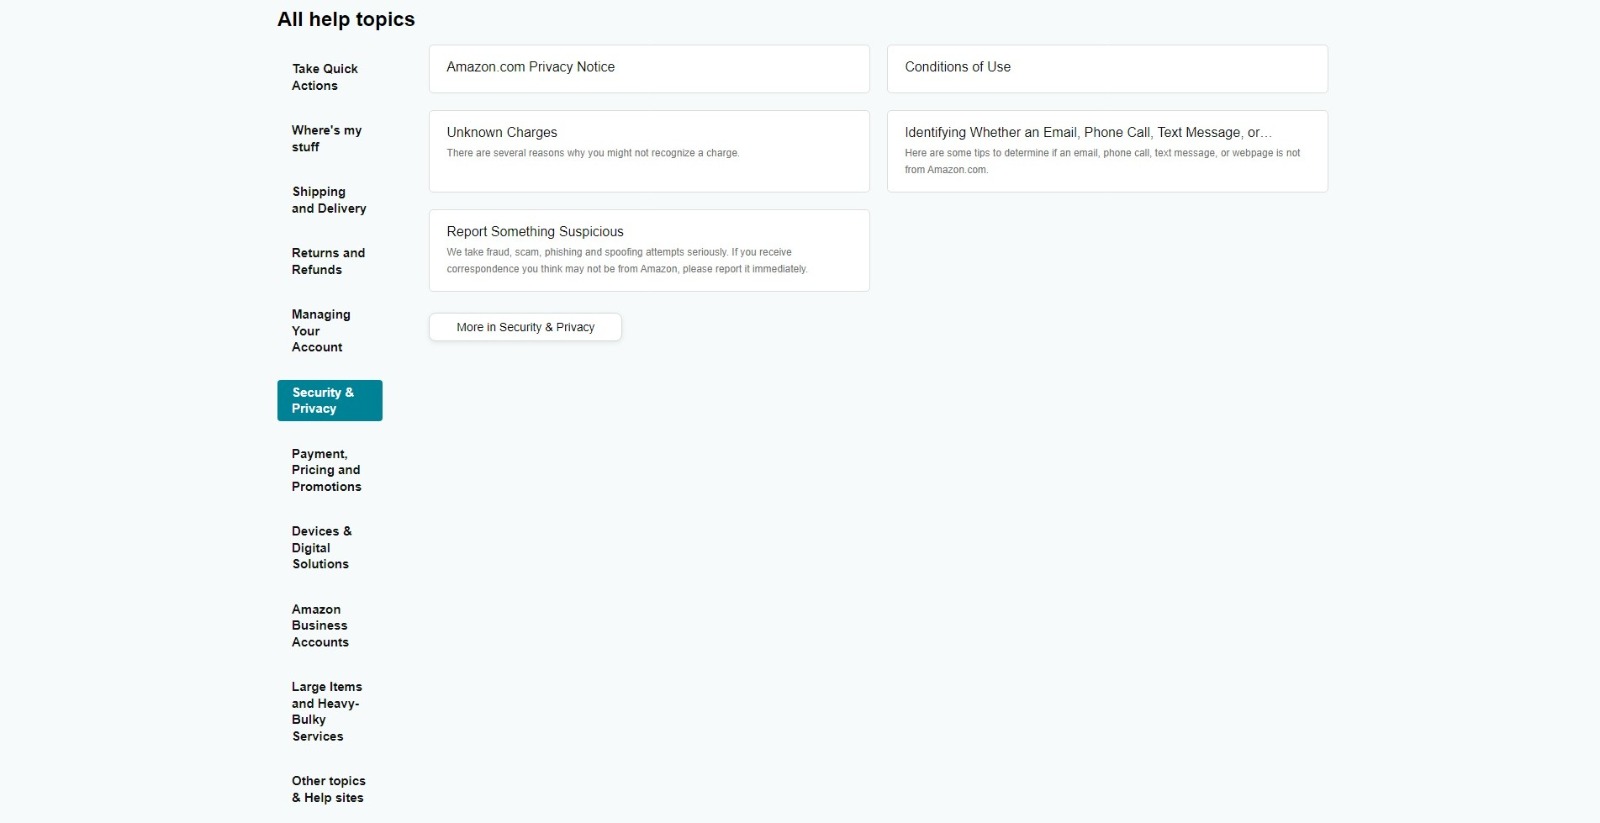Switch to Shipping and Delivery topic
The height and width of the screenshot is (823, 1600).
[x=328, y=200]
